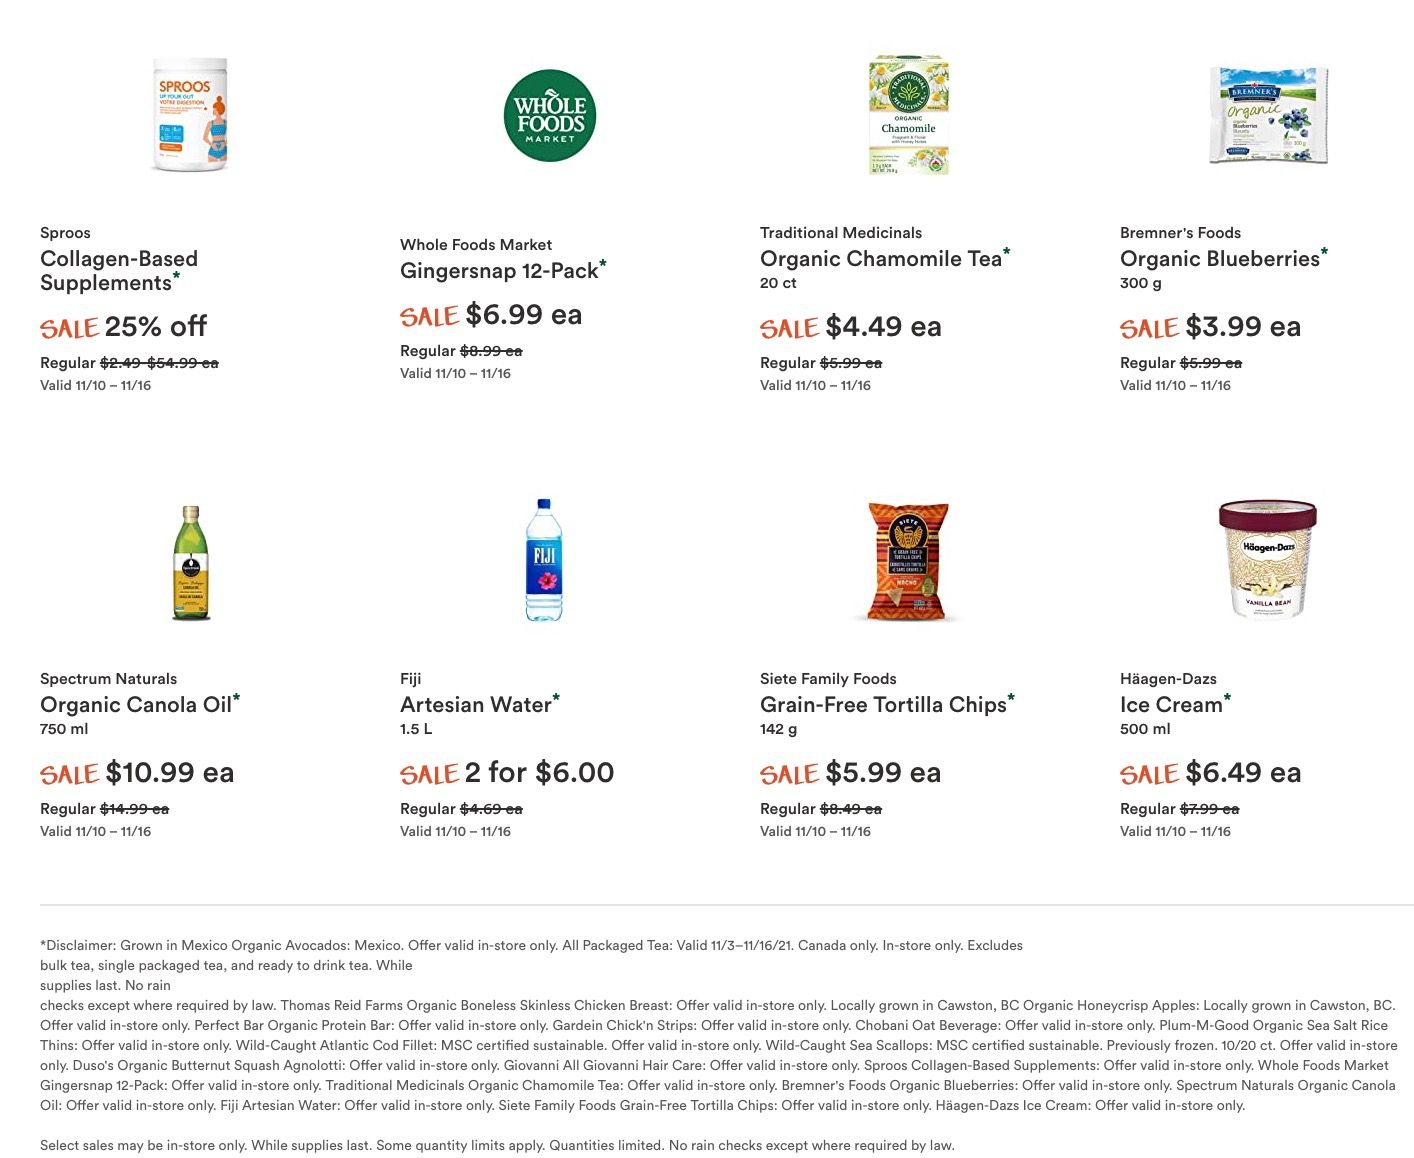Open the Artesian Water product title

[x=476, y=705]
